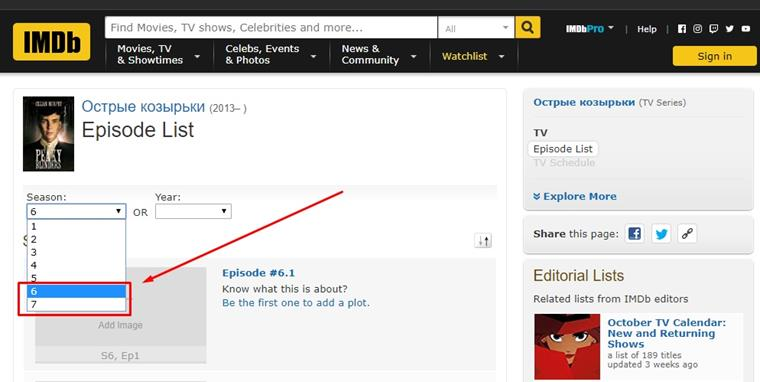Viewport: 760px width, 382px height.
Task: Open sidebar Острые козырьки TV Series link
Action: [584, 103]
